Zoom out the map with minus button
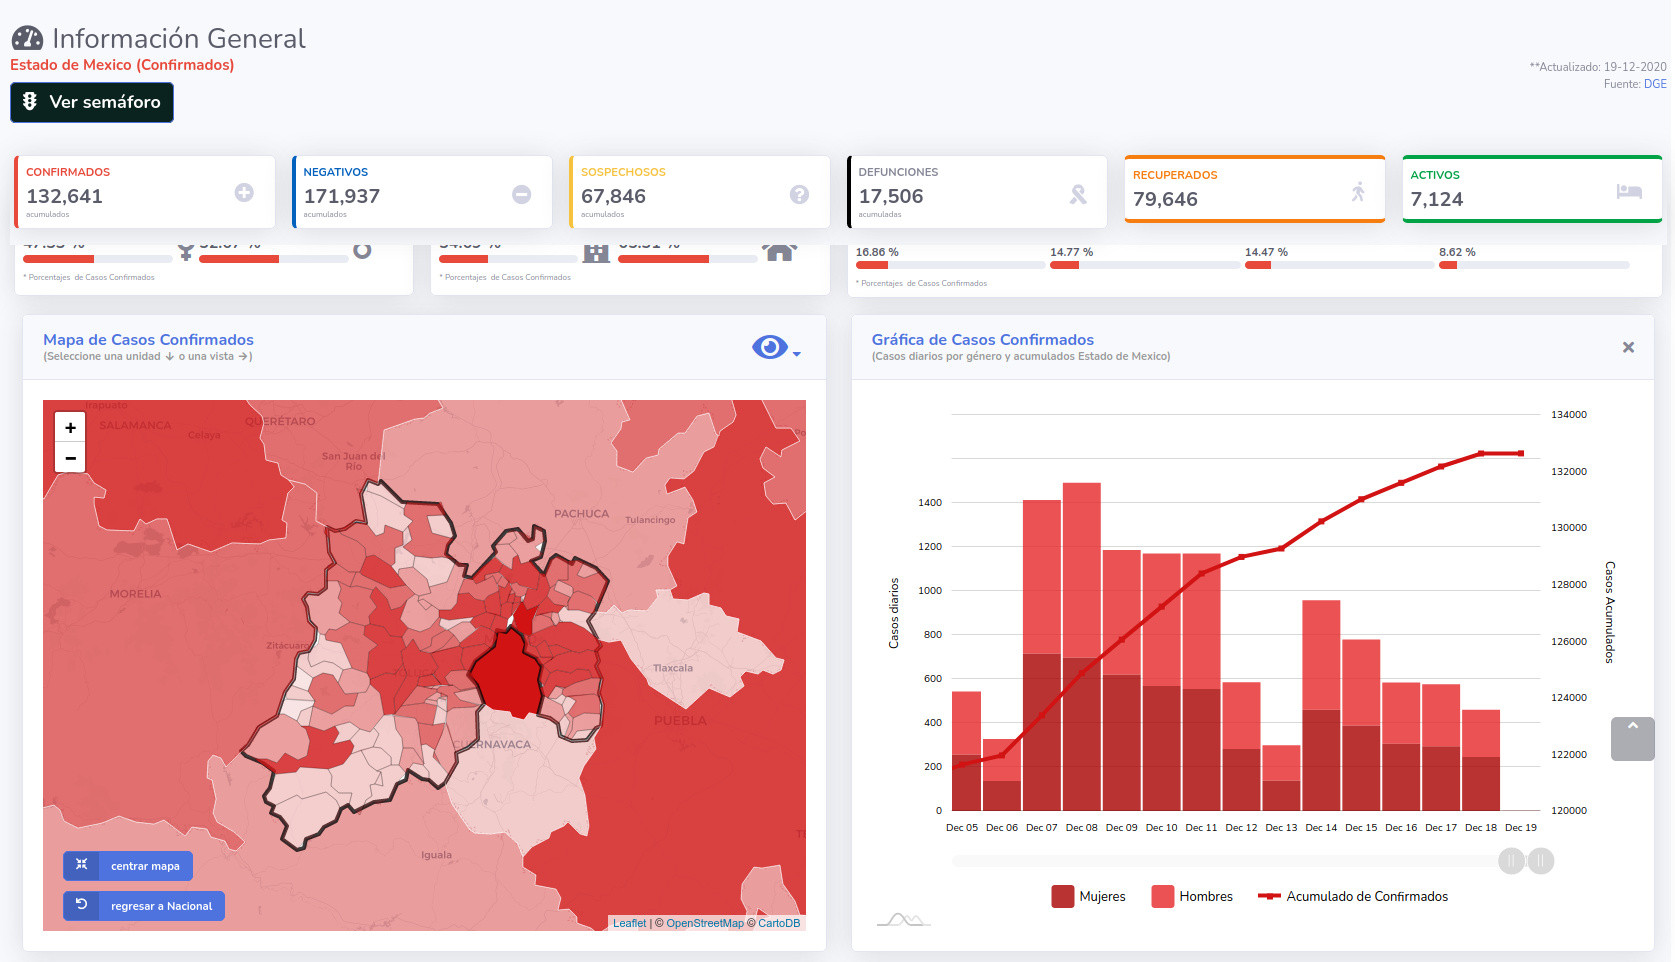 70,458
